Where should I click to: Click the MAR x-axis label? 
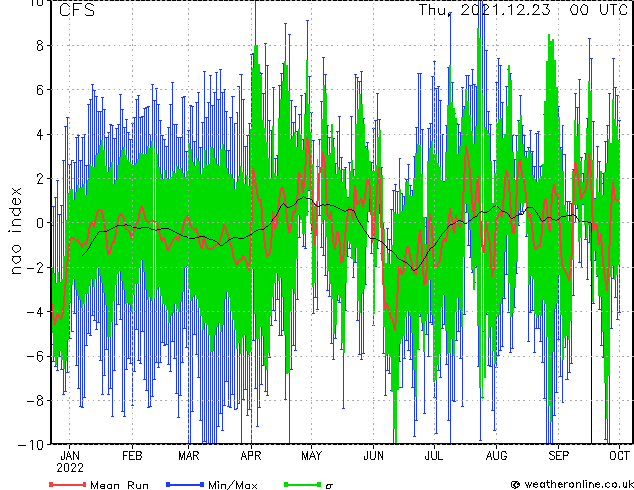click(x=189, y=456)
